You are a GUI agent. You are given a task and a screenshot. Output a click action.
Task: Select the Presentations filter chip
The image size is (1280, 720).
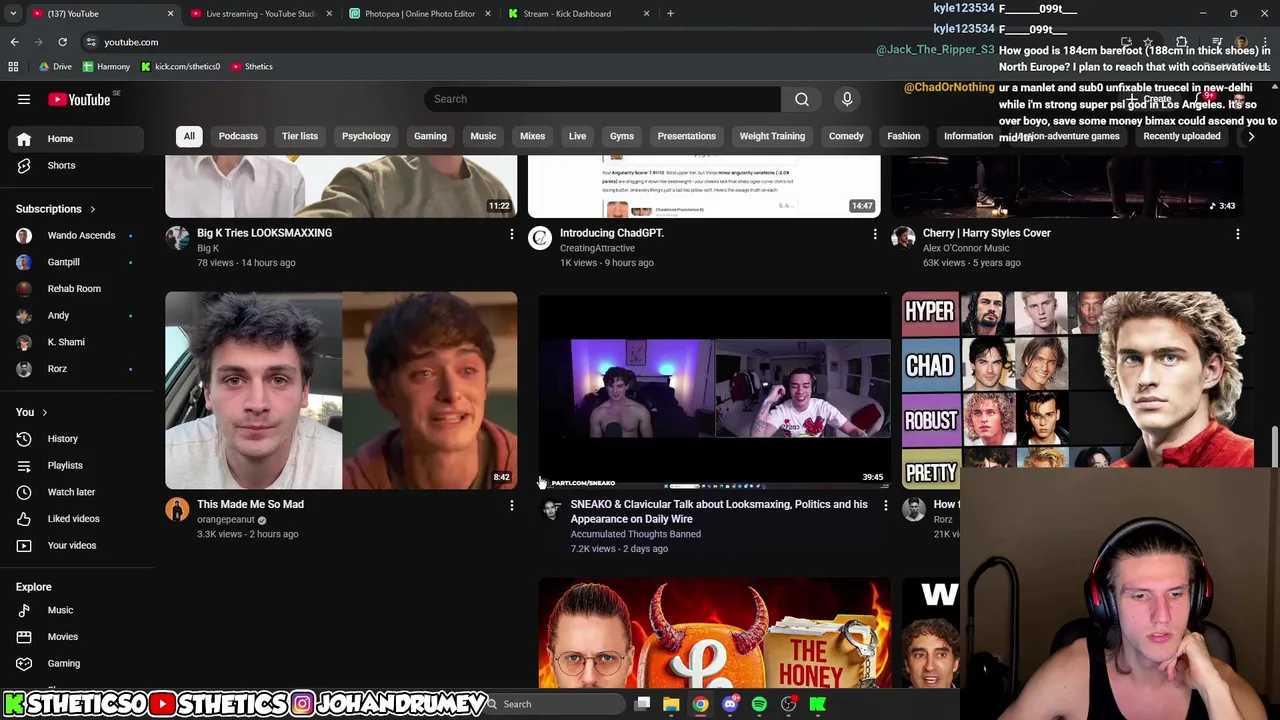pos(687,136)
